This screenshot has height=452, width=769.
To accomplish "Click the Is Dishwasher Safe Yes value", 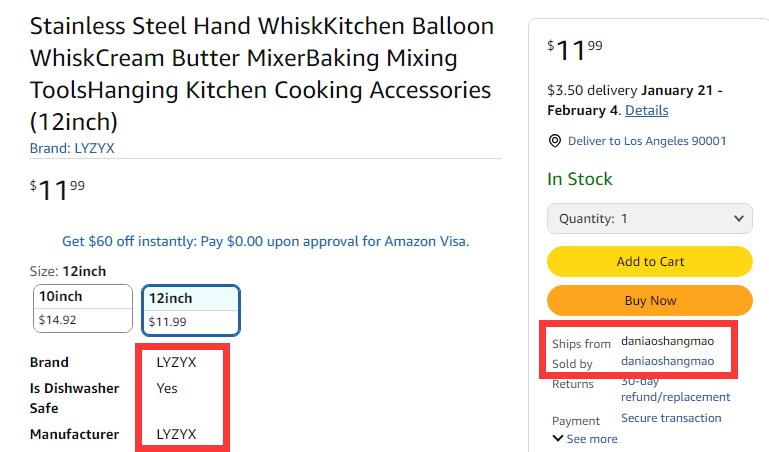I will 167,388.
